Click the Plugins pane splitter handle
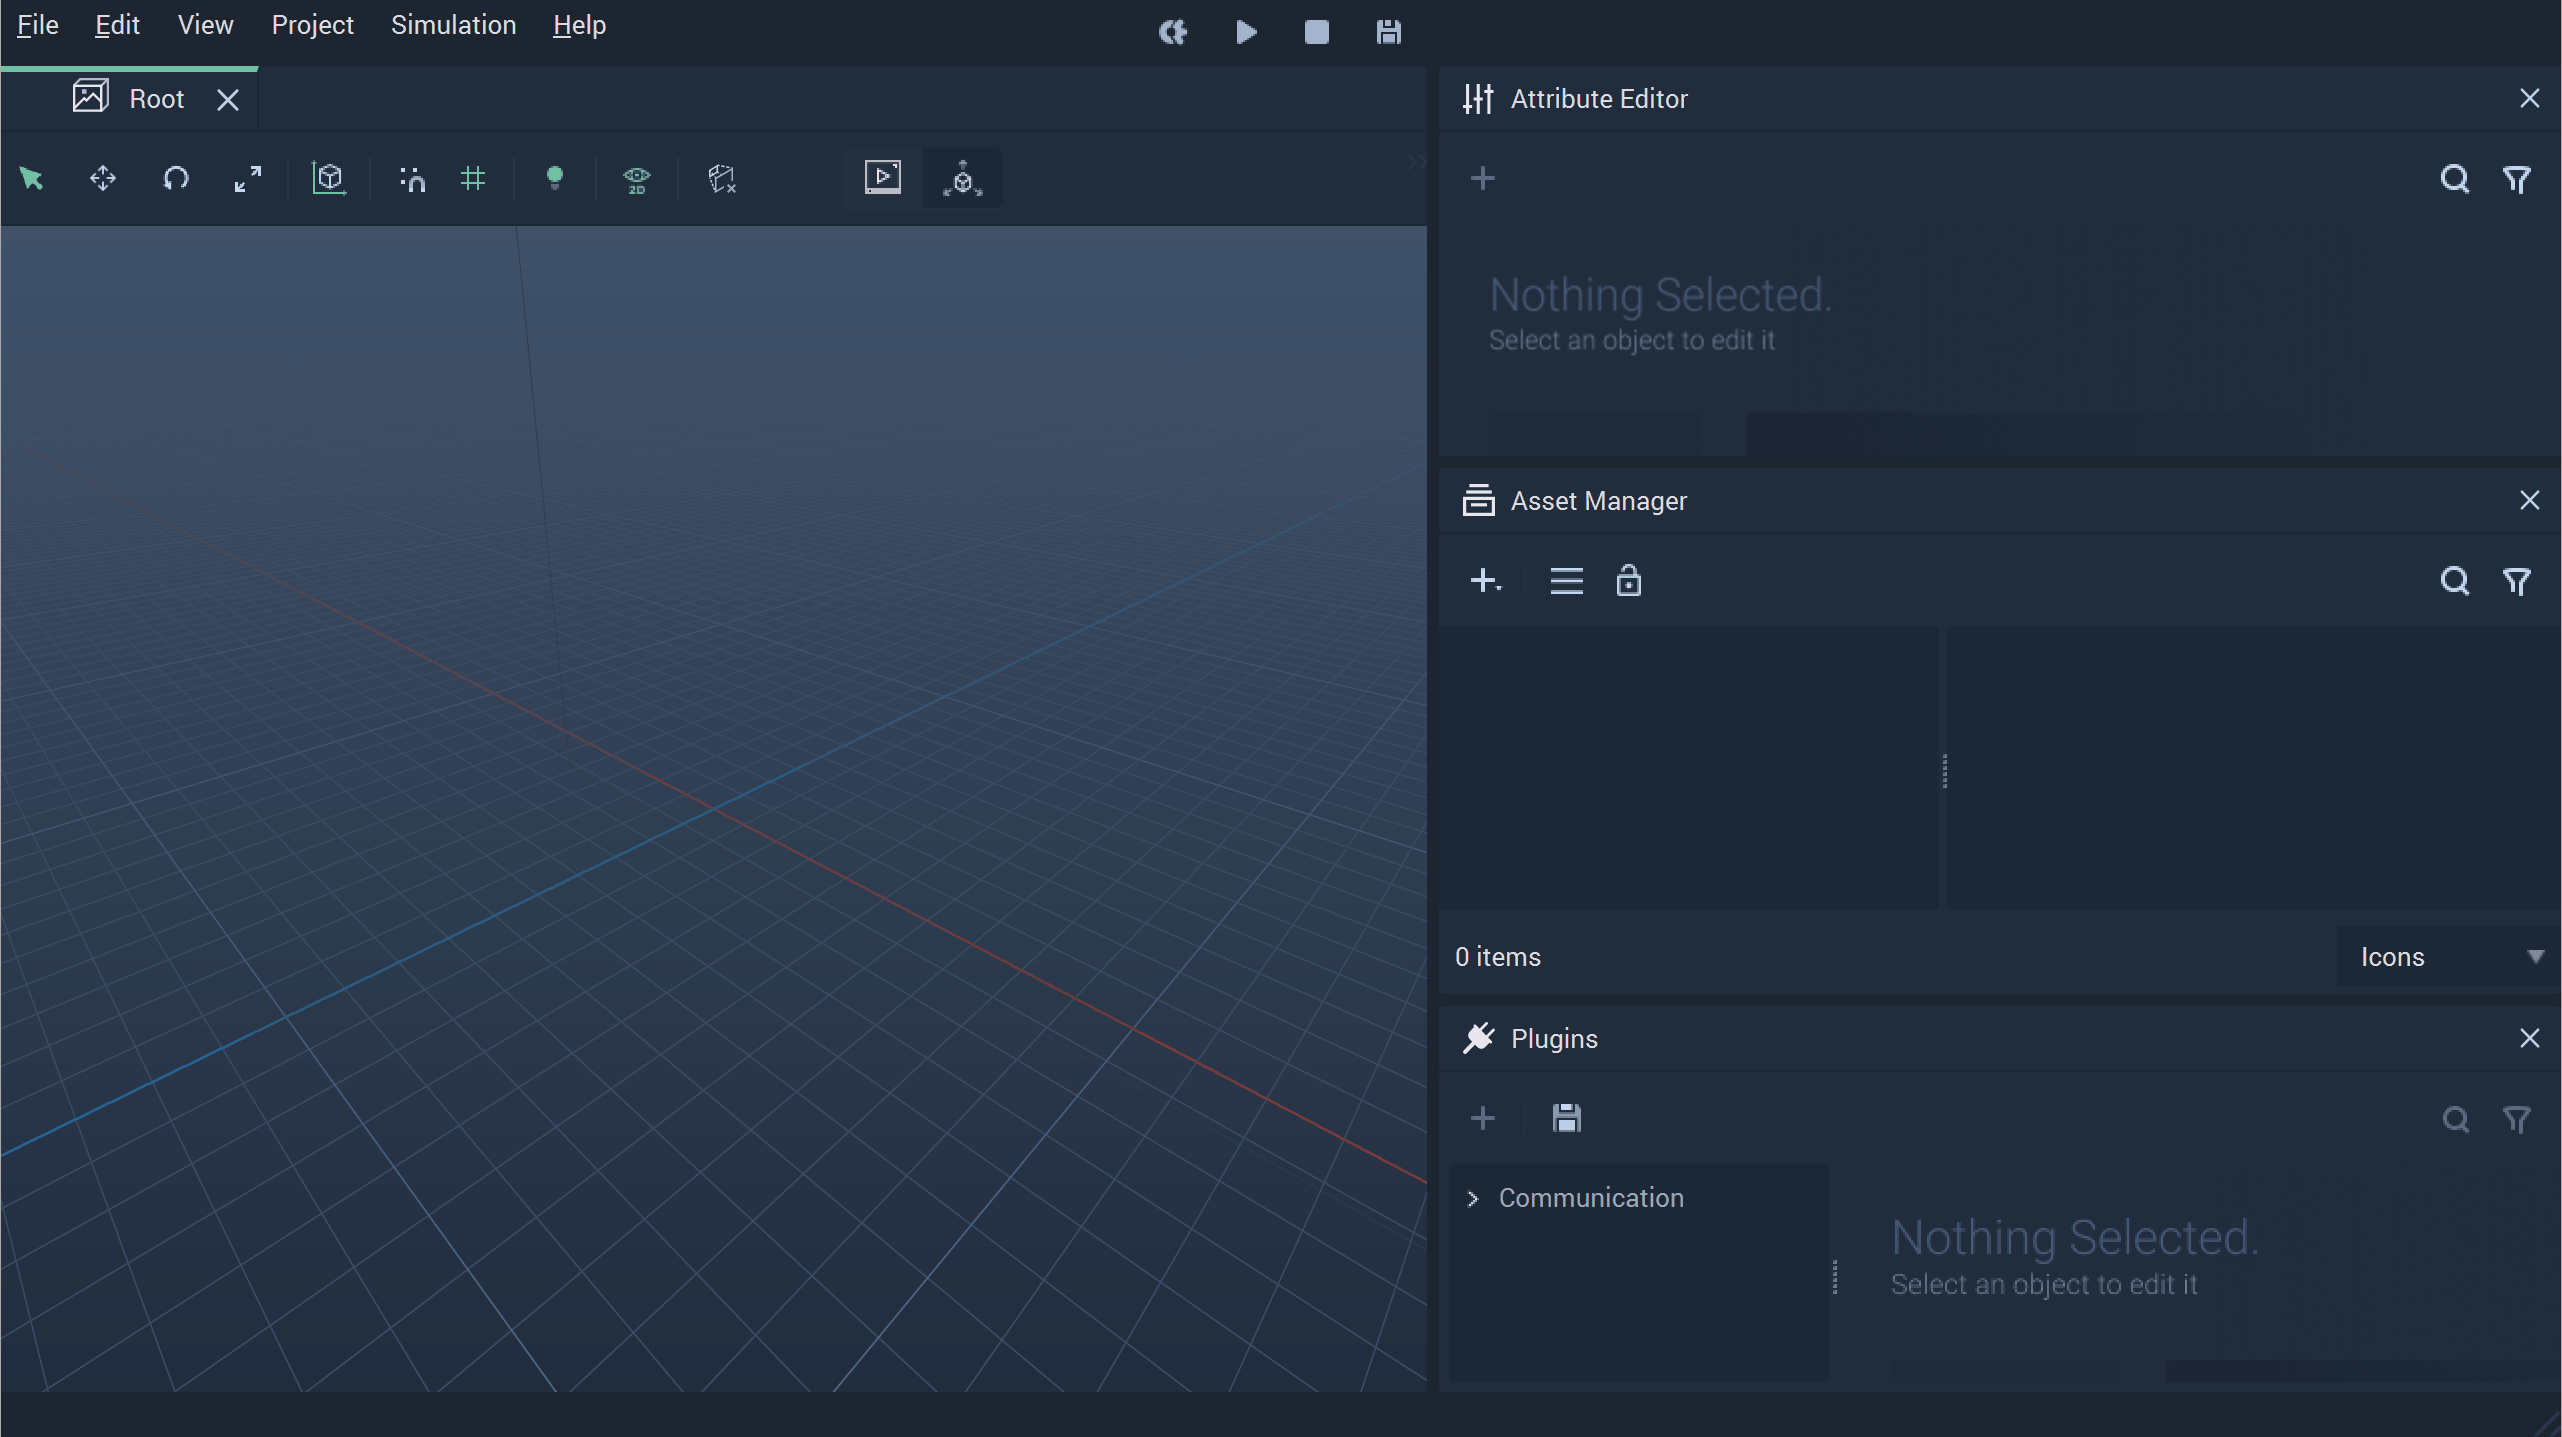Image resolution: width=2562 pixels, height=1437 pixels. (1834, 1277)
